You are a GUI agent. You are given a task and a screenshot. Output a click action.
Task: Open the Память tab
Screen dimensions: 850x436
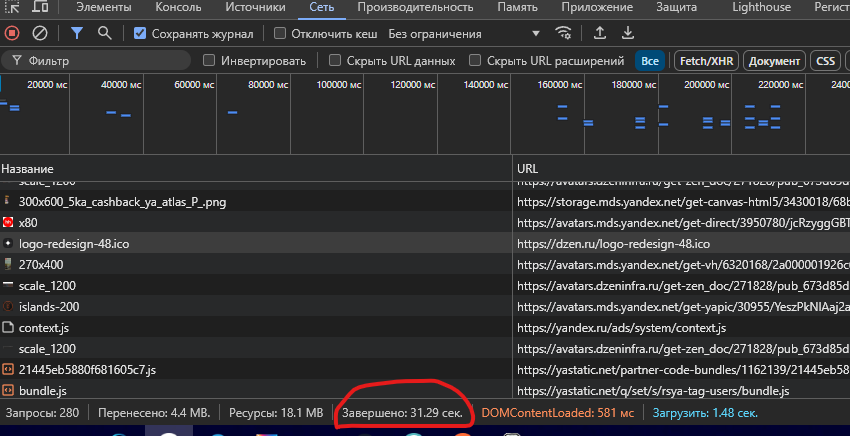point(517,7)
